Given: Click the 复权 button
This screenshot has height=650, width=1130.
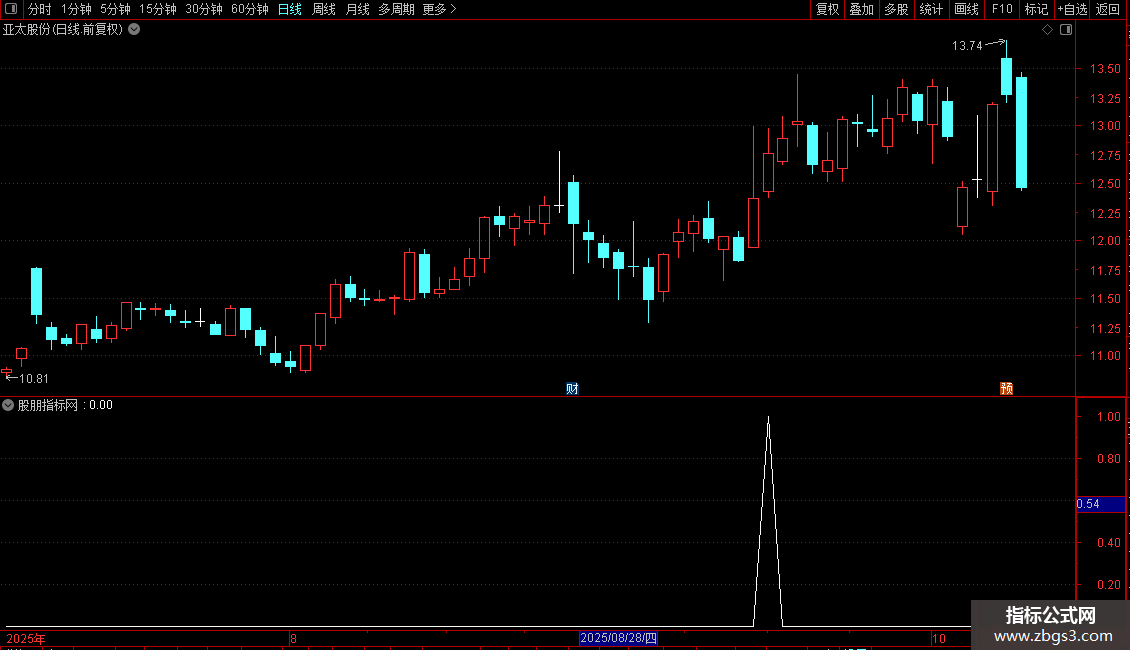Looking at the screenshot, I should pyautogui.click(x=827, y=9).
